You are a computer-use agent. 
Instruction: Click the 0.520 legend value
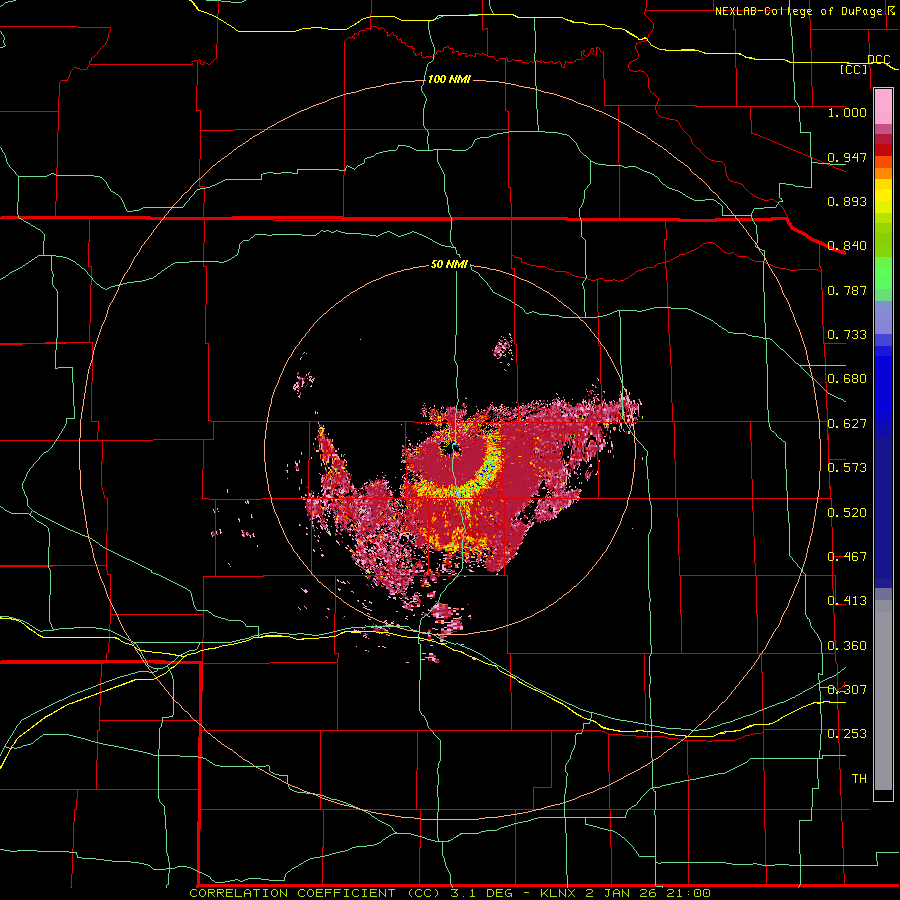[x=847, y=513]
